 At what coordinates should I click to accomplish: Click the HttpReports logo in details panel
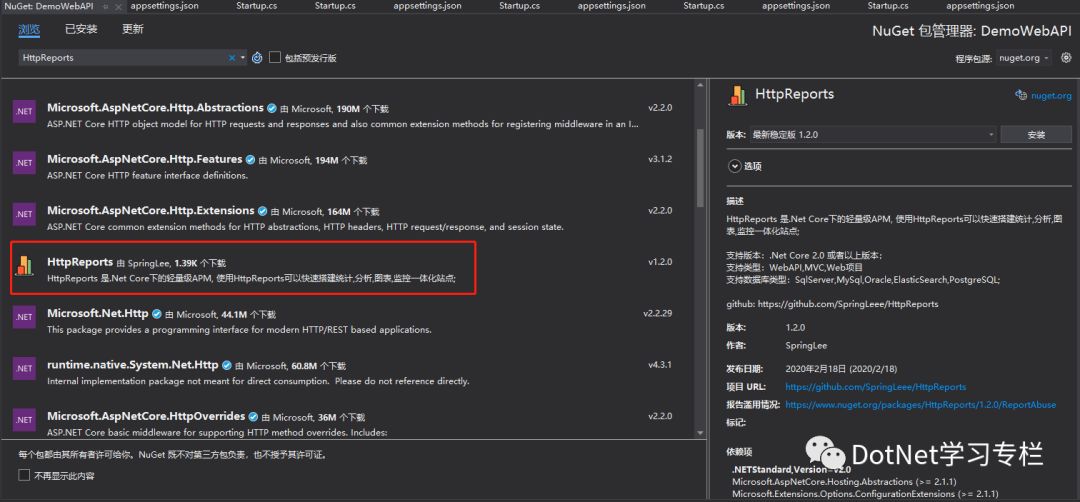click(738, 95)
